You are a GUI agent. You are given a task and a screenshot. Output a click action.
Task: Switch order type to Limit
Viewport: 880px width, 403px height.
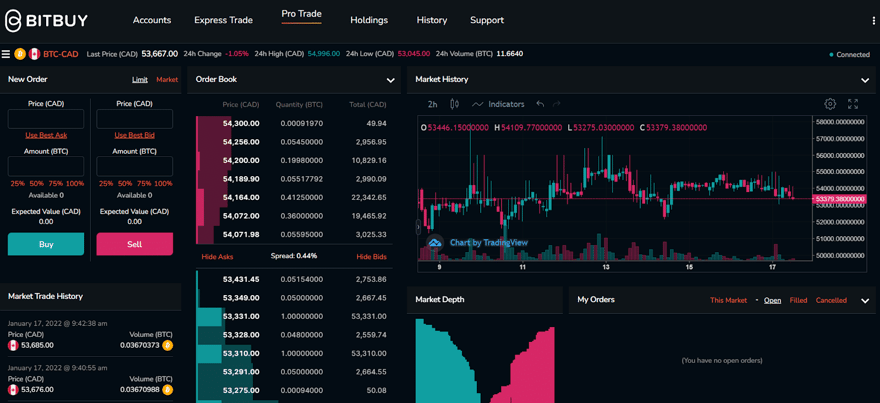pos(140,80)
